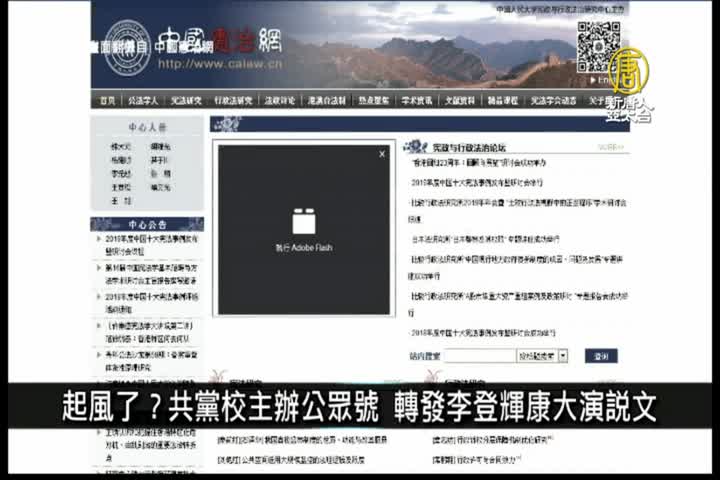The width and height of the screenshot is (720, 480).
Task: Click the gold NTD channel logo at top right
Action: click(x=629, y=68)
